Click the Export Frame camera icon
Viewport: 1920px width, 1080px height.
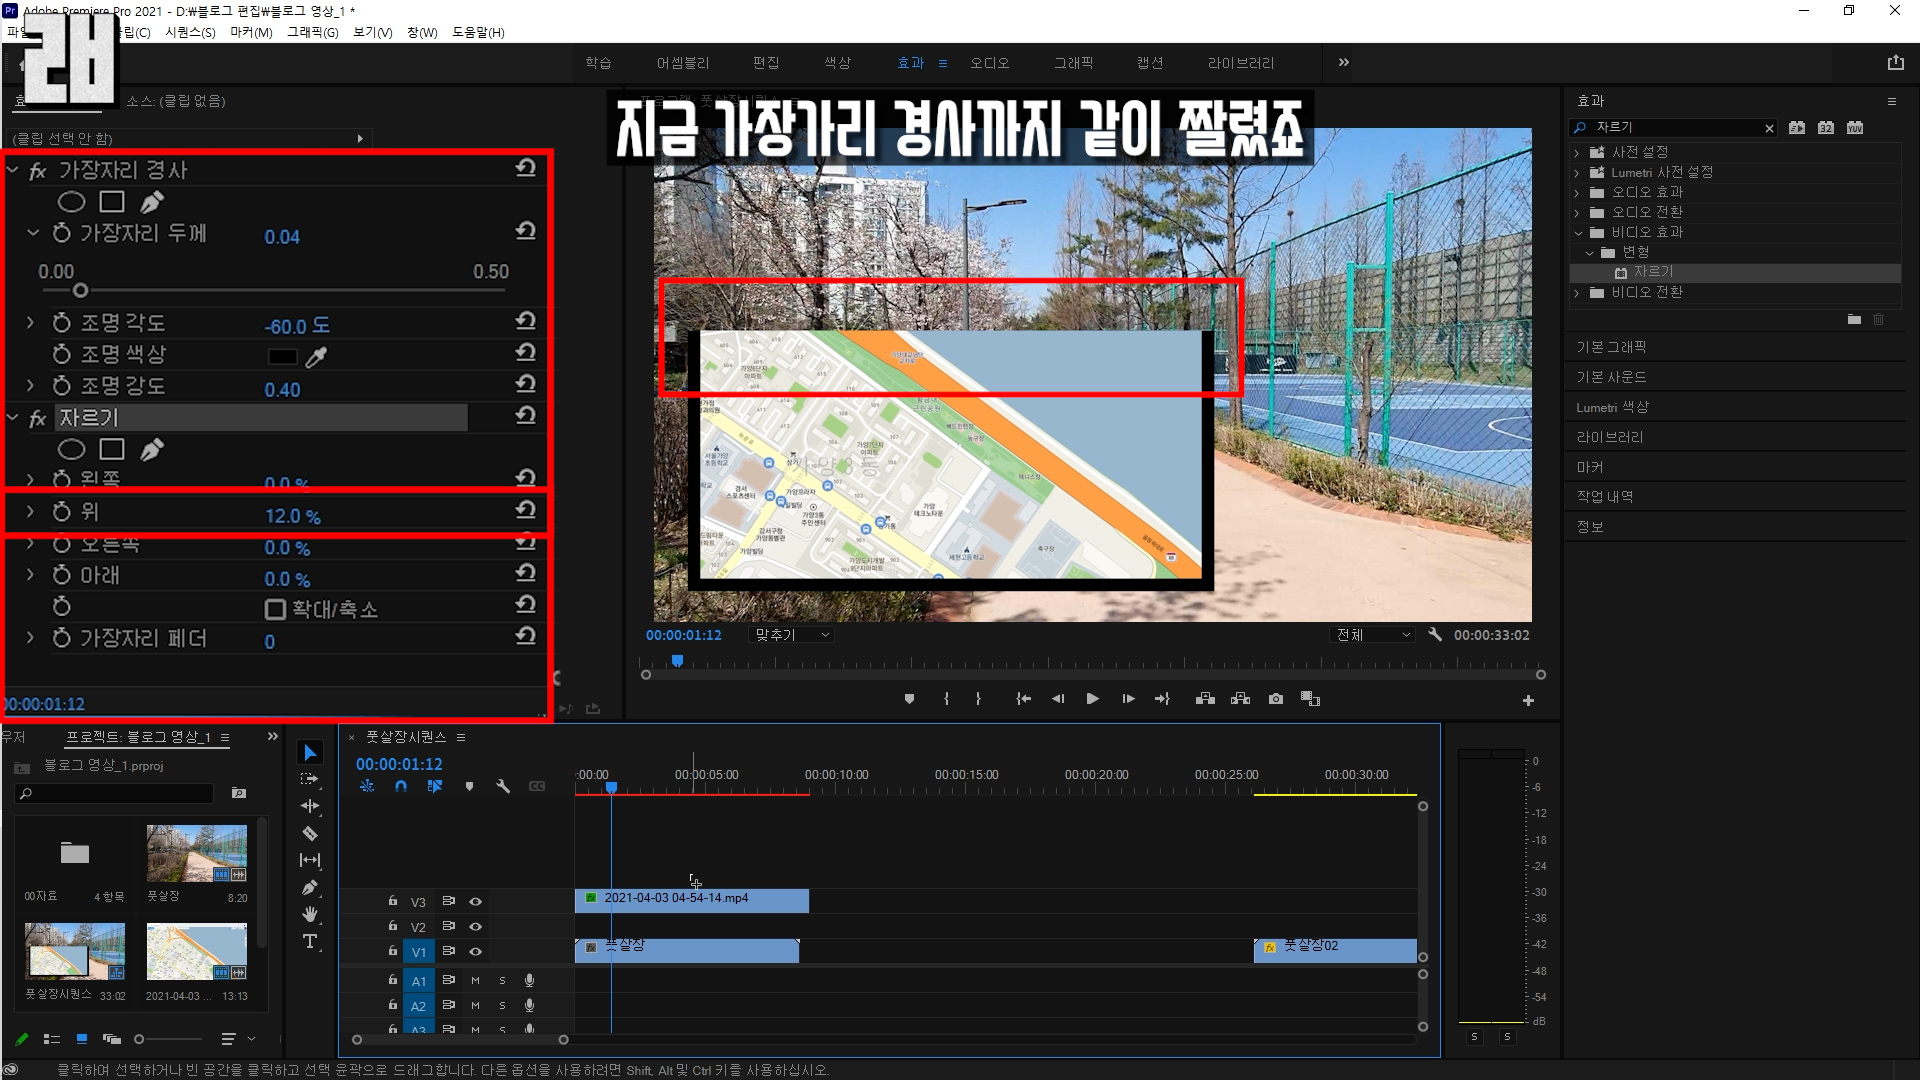point(1276,699)
